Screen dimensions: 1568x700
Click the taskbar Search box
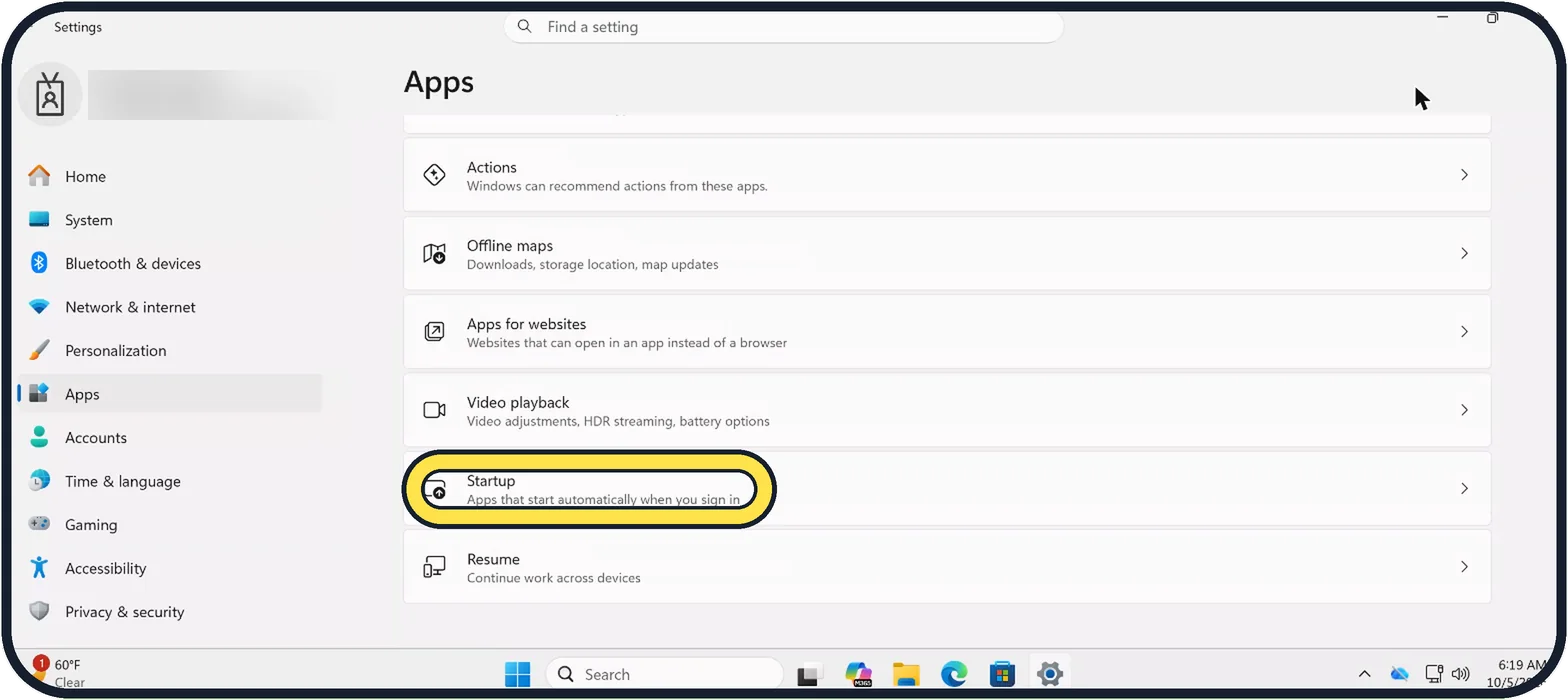coord(664,674)
